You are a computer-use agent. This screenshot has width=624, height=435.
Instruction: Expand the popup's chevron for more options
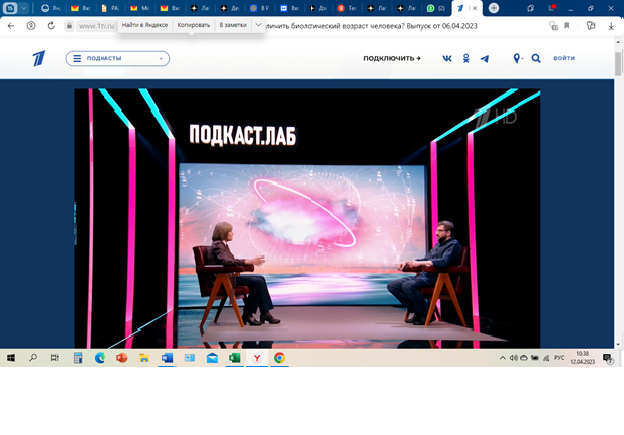click(x=258, y=25)
